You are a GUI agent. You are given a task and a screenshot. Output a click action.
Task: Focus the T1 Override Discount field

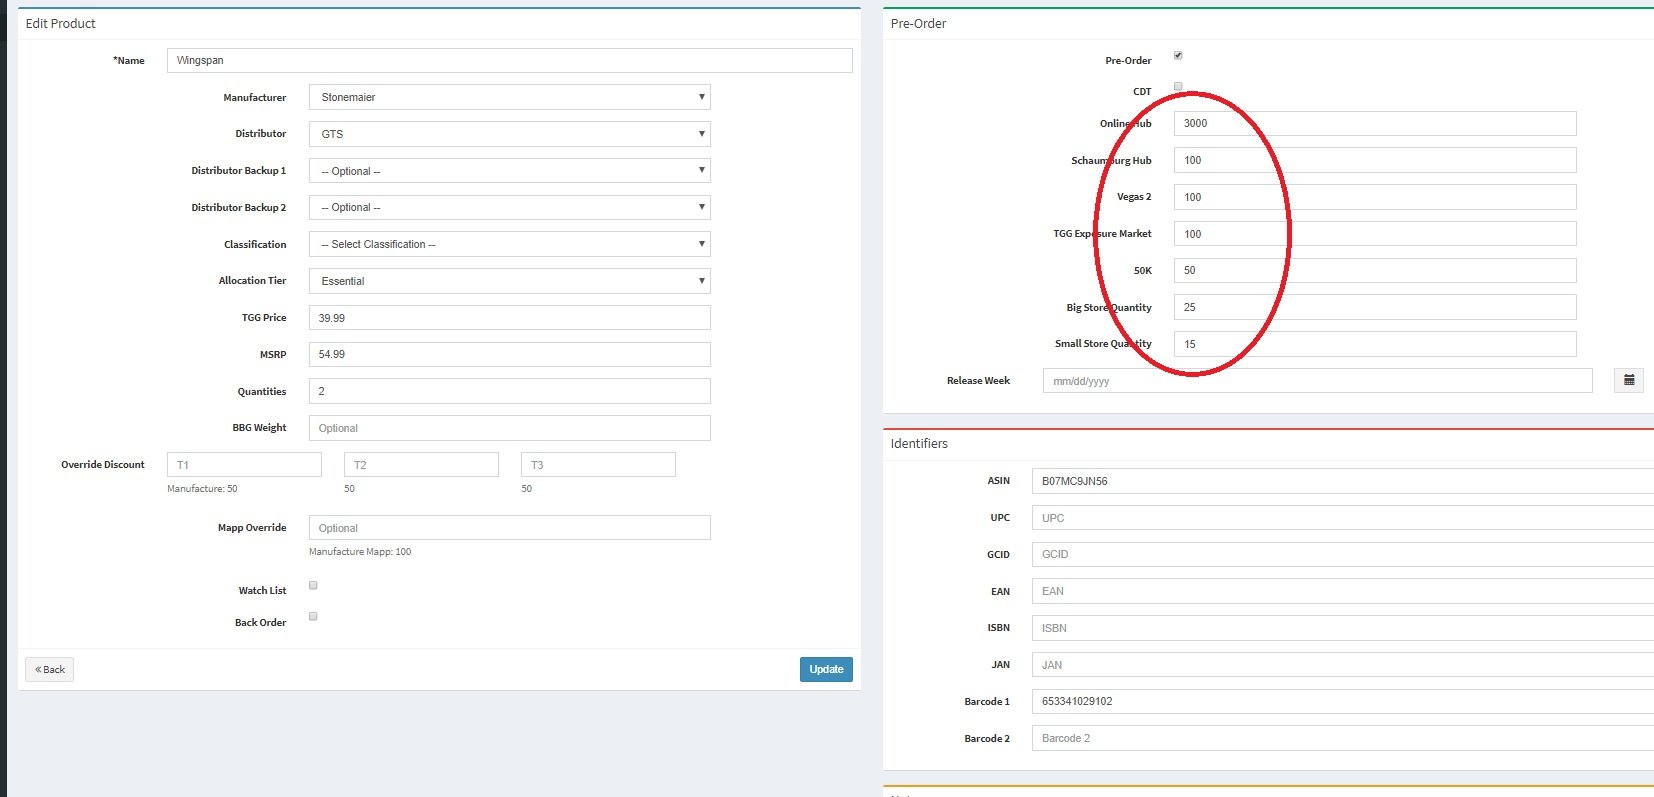244,465
